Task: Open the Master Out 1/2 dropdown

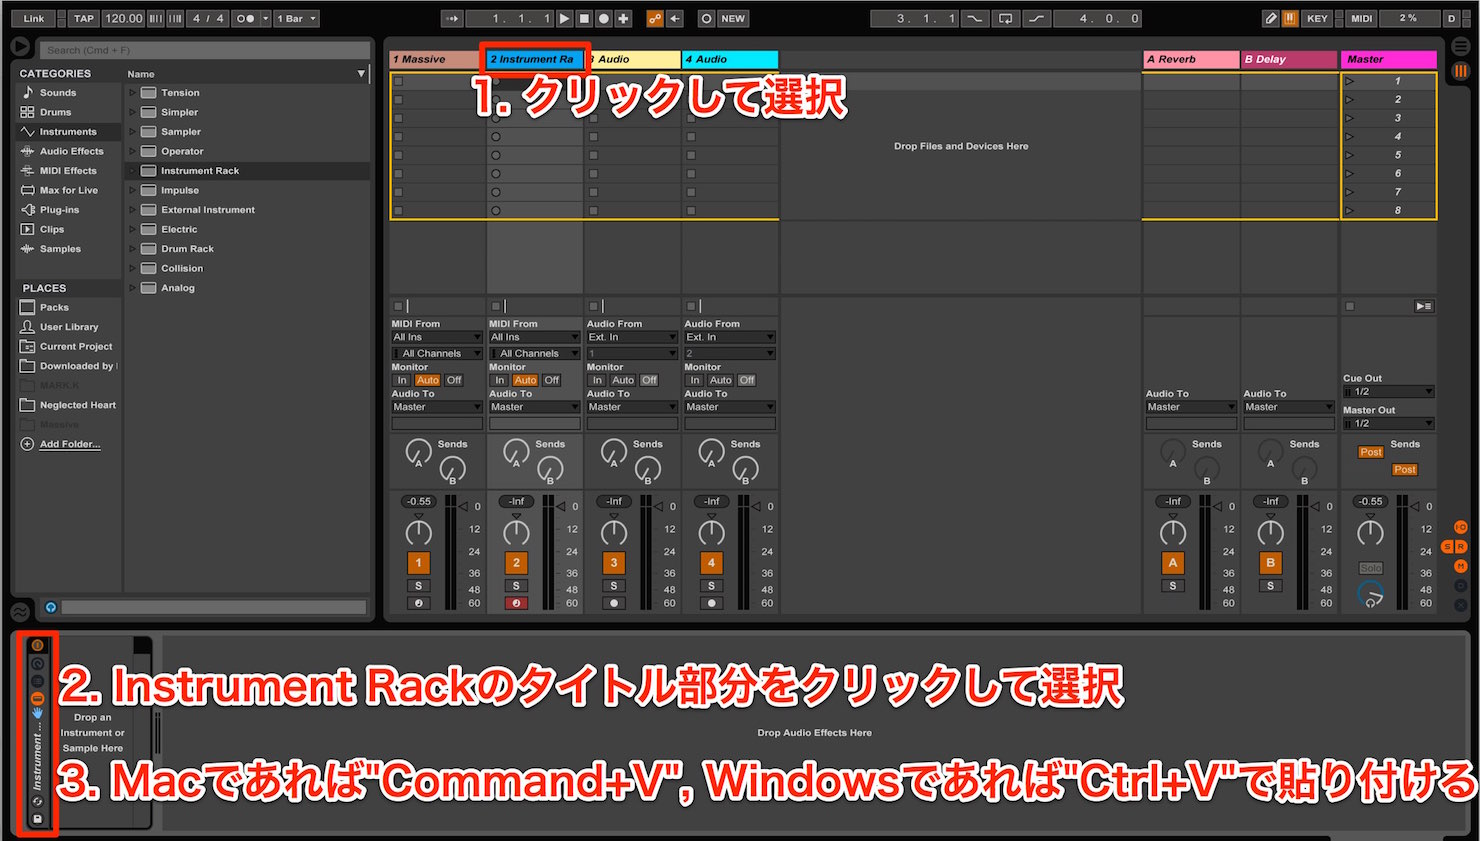Action: tap(1389, 424)
